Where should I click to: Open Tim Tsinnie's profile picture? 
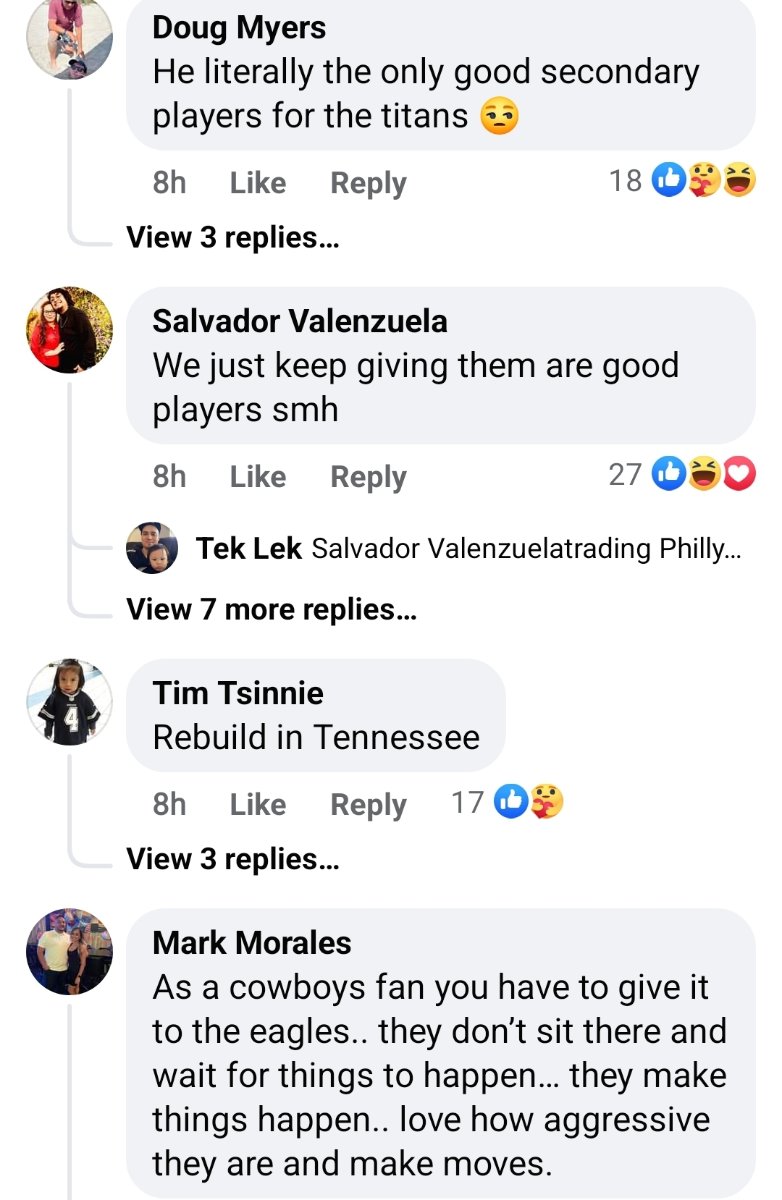tap(69, 701)
